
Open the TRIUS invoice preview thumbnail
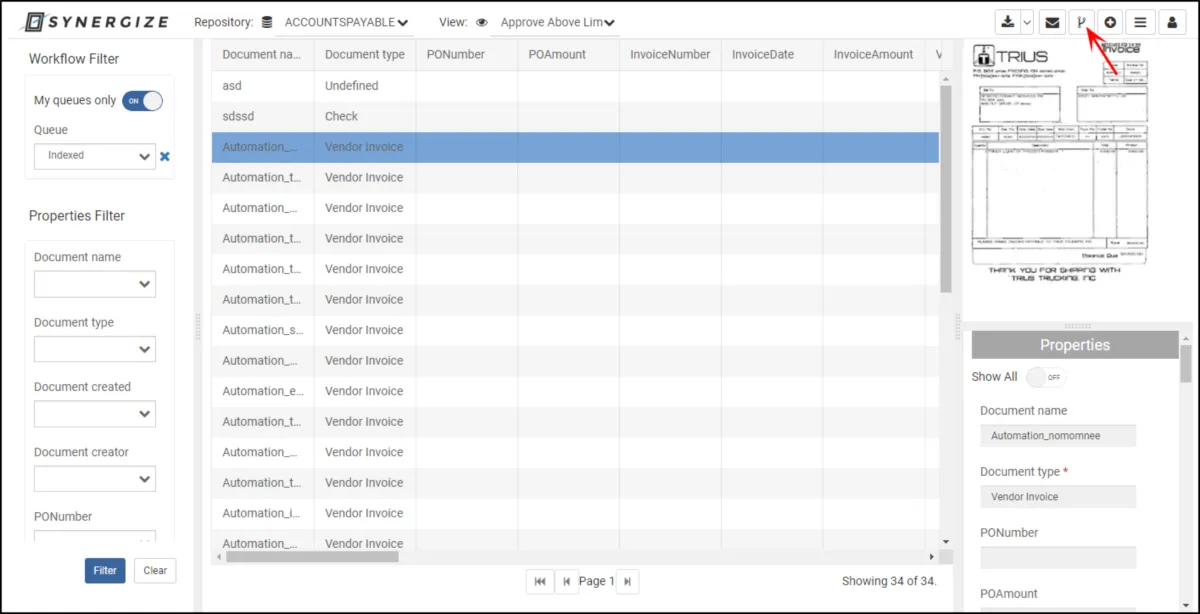click(x=1061, y=161)
